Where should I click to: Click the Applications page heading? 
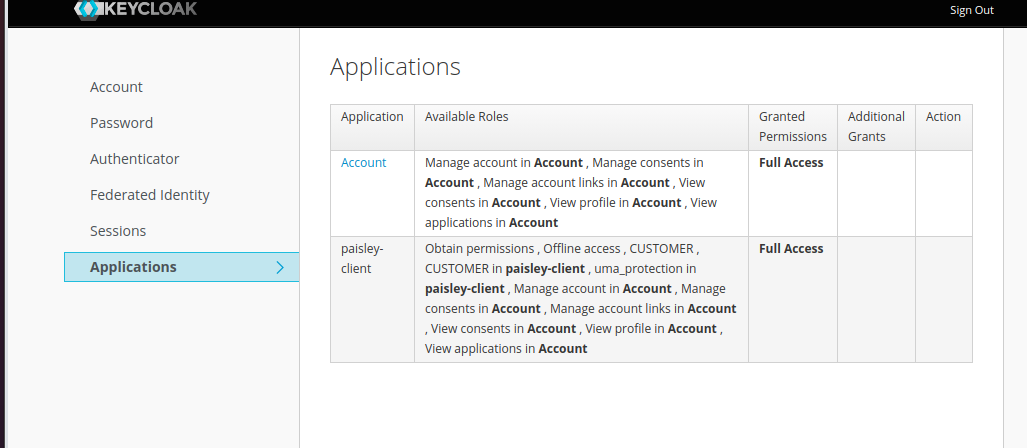tap(395, 67)
